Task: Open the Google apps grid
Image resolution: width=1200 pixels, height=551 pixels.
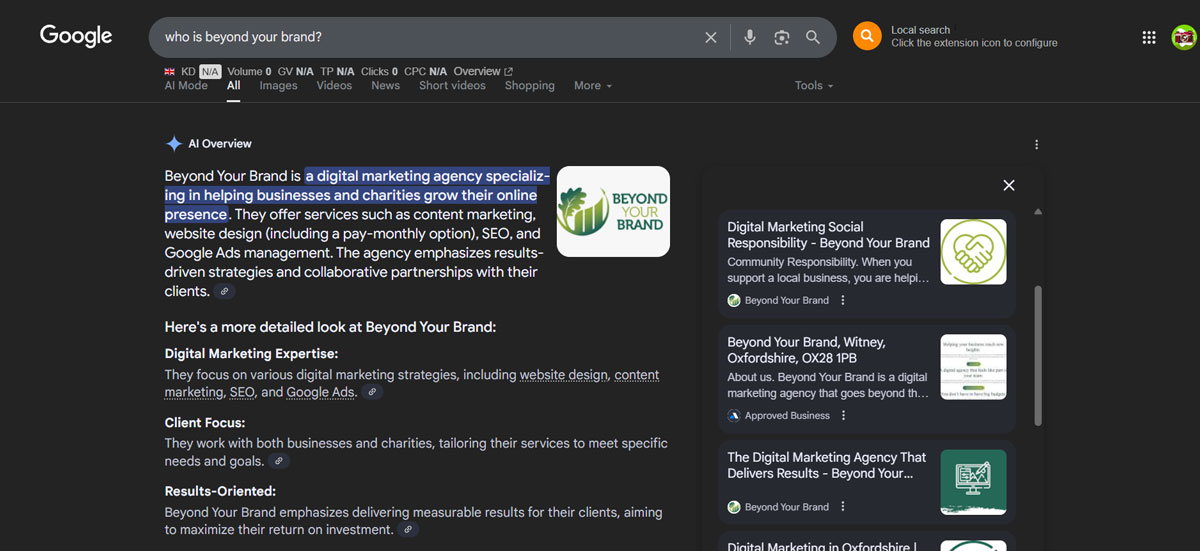Action: [1149, 37]
